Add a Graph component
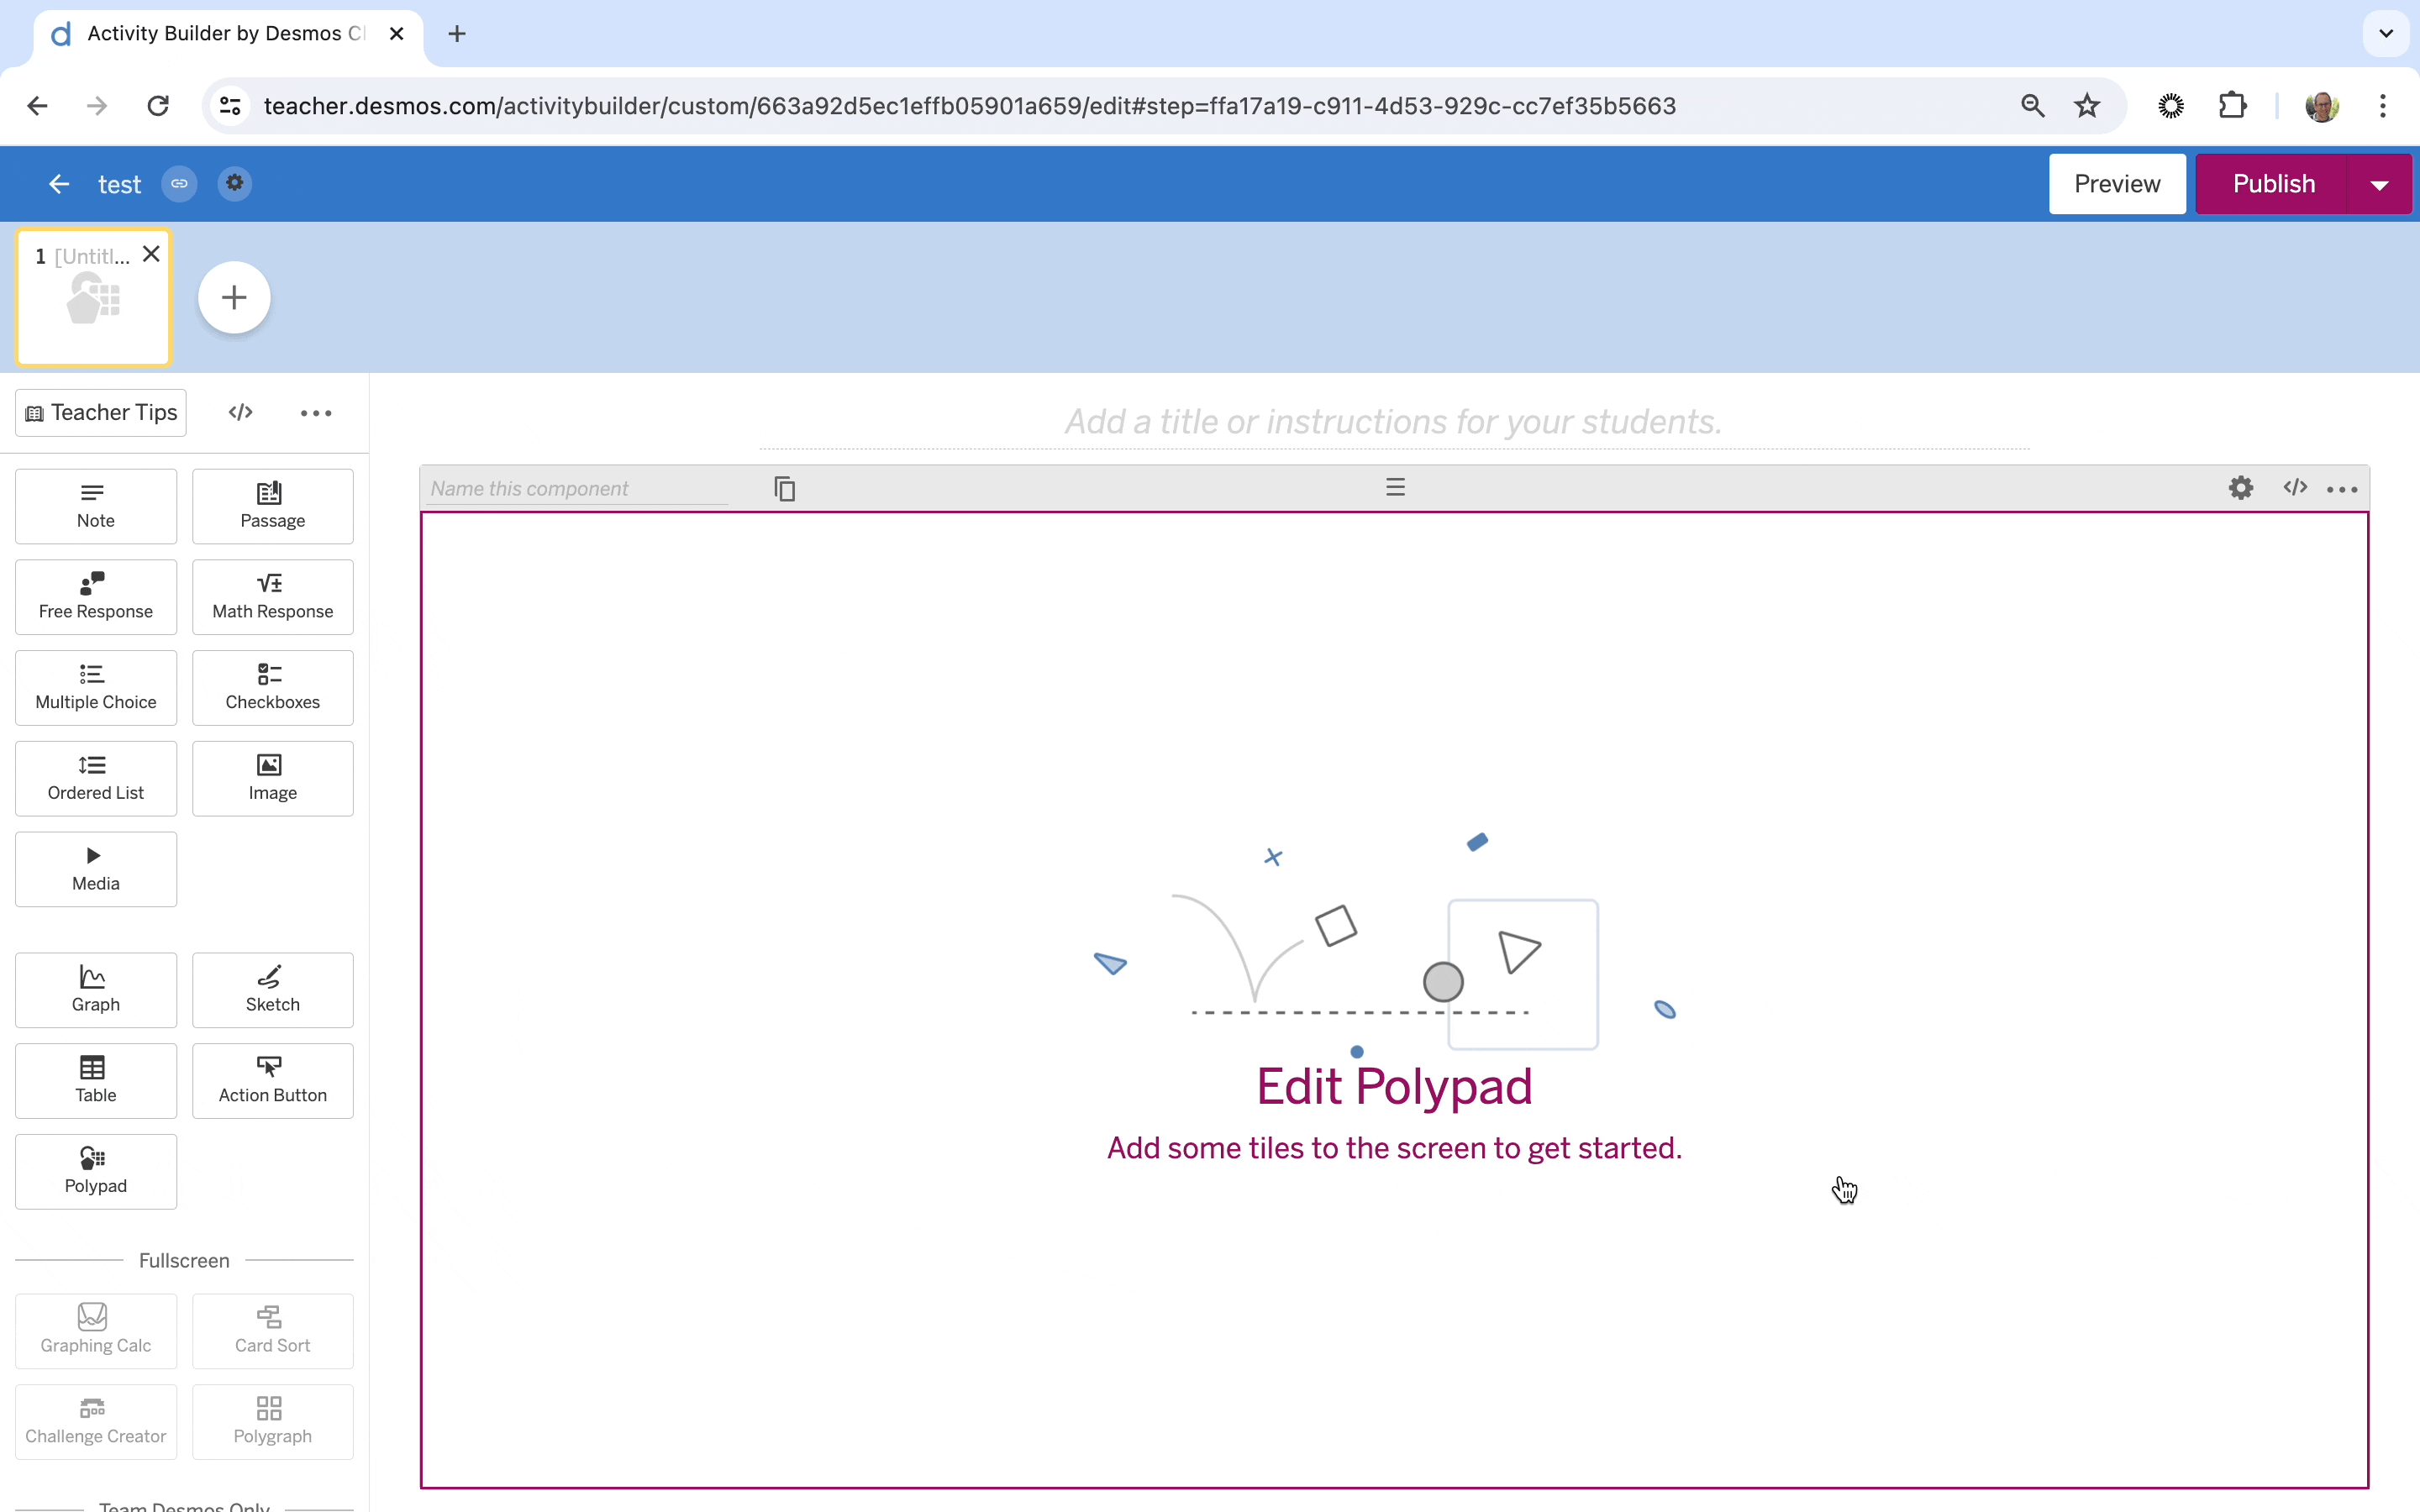This screenshot has width=2420, height=1512. tap(96, 990)
